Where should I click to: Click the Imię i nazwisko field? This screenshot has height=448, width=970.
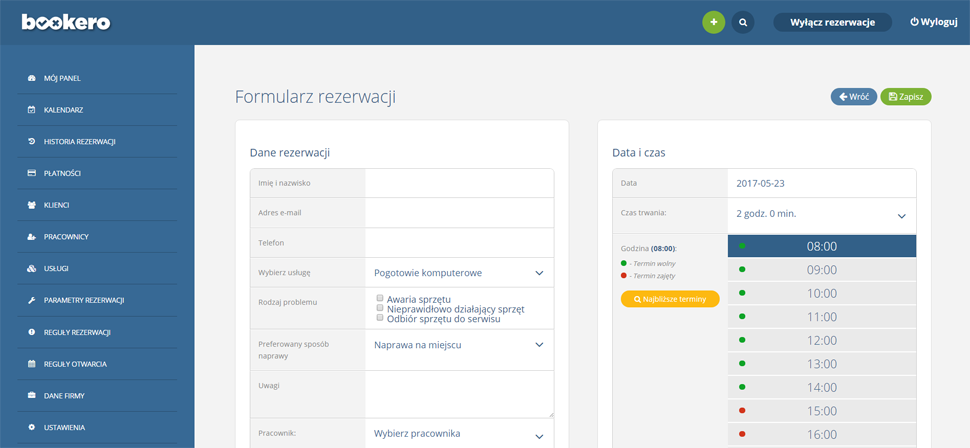tap(459, 183)
